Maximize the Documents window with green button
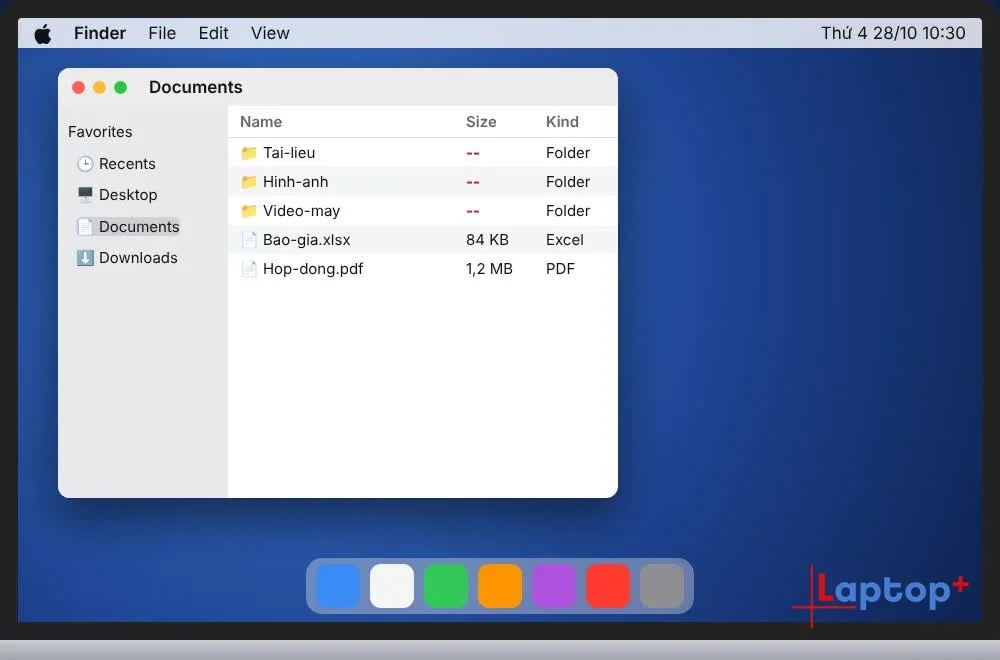Image resolution: width=1000 pixels, height=660 pixels. coord(121,87)
